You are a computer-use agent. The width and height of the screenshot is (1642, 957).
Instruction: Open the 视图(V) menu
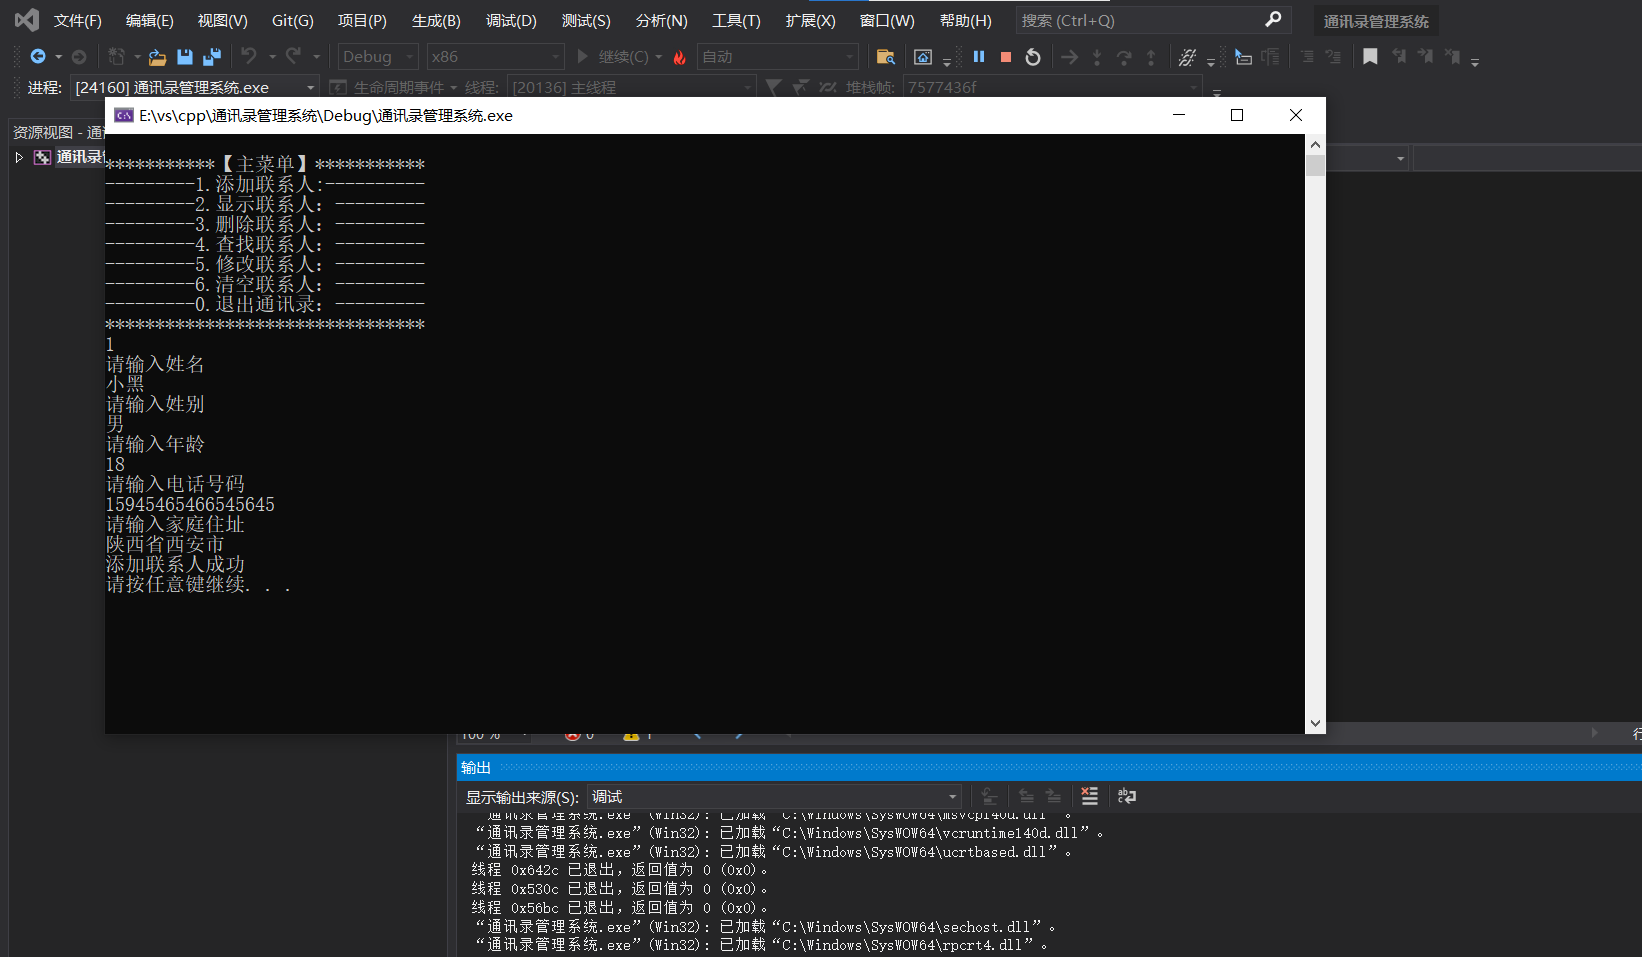tap(223, 20)
